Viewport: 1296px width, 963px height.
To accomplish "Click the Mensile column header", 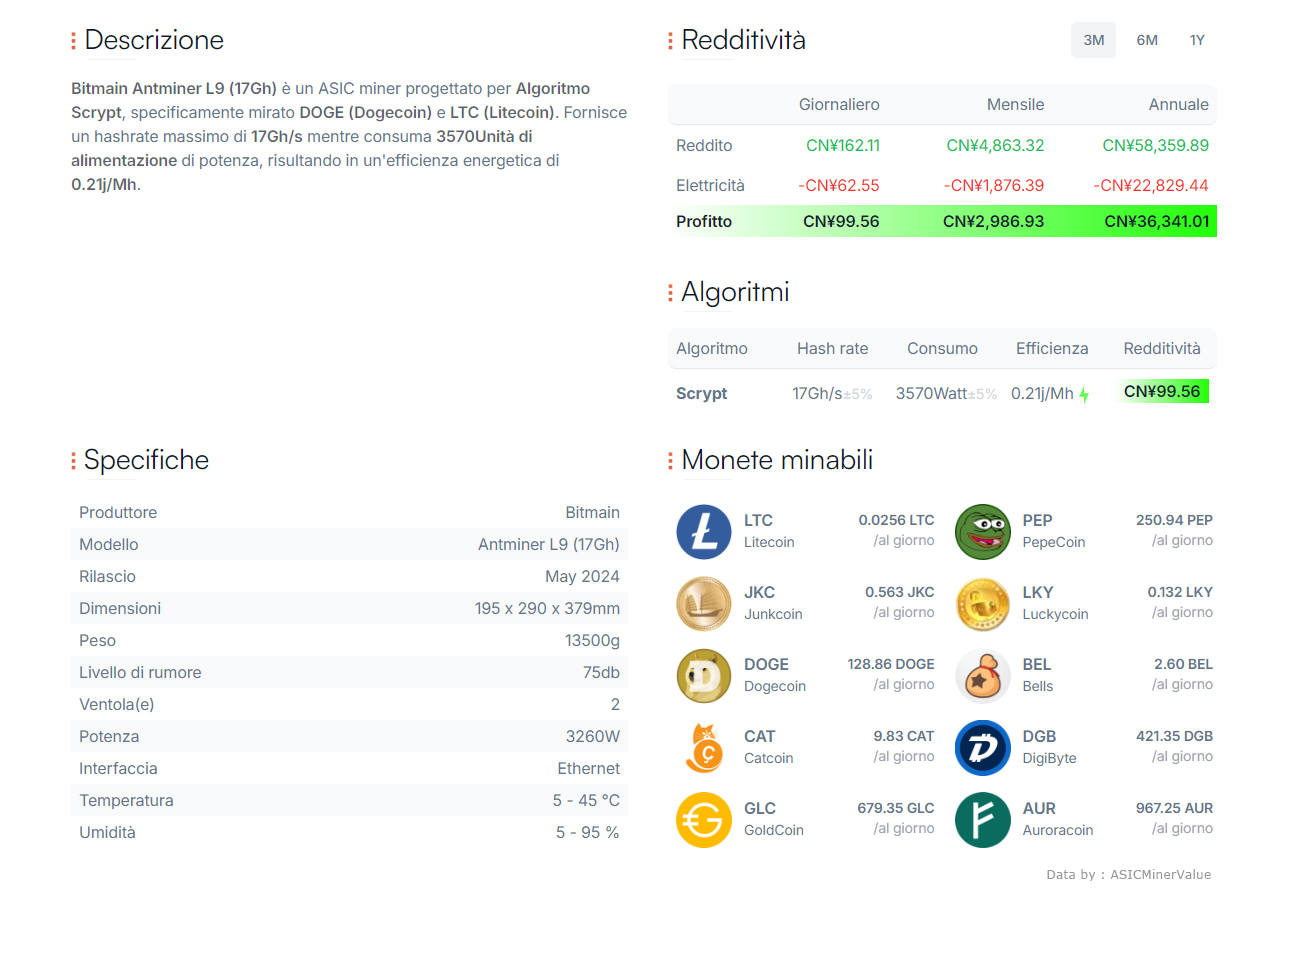I will click(1015, 105).
